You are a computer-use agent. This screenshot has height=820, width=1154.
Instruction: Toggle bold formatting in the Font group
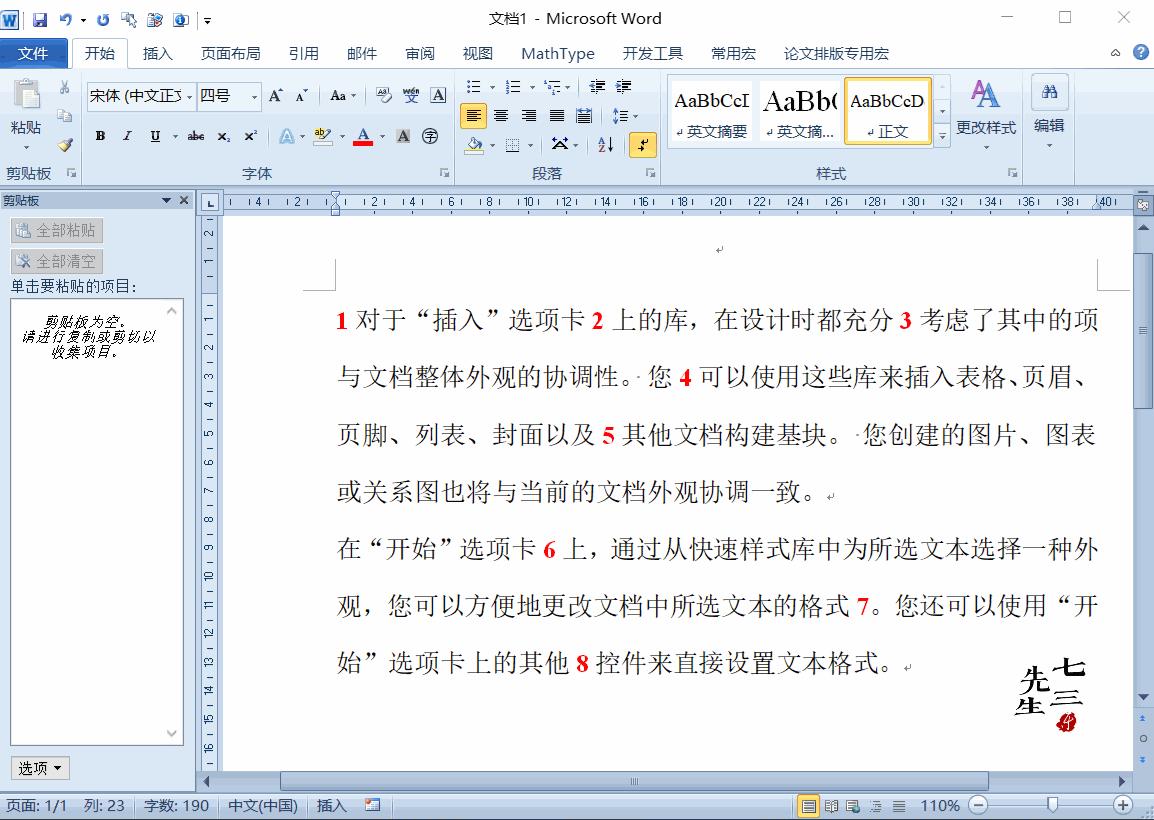(x=99, y=136)
